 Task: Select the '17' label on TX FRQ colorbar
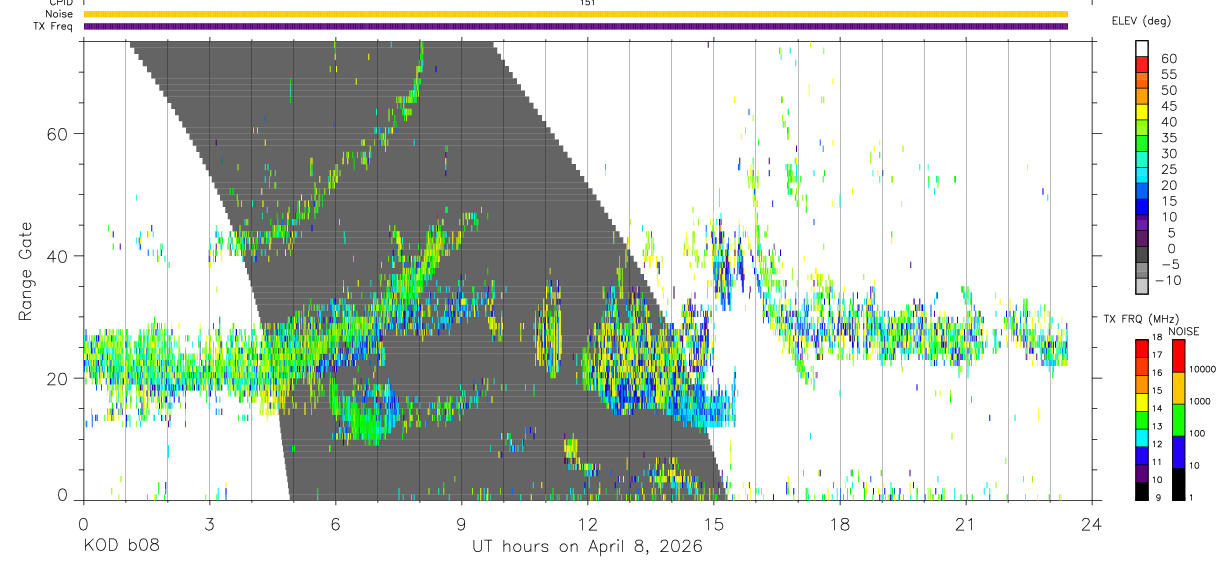coord(1157,355)
